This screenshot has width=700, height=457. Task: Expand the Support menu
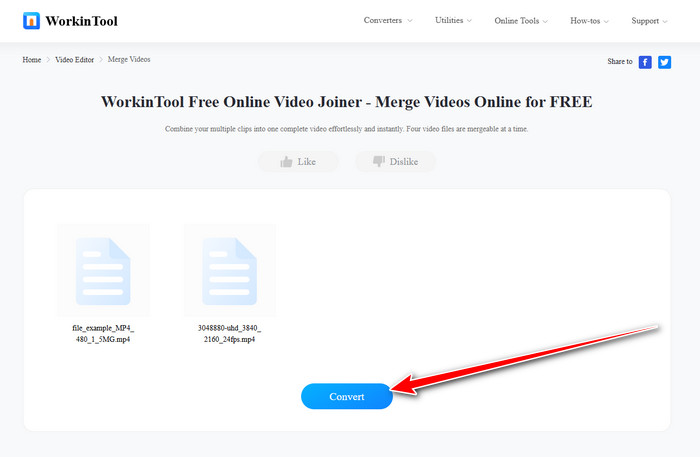(x=649, y=21)
